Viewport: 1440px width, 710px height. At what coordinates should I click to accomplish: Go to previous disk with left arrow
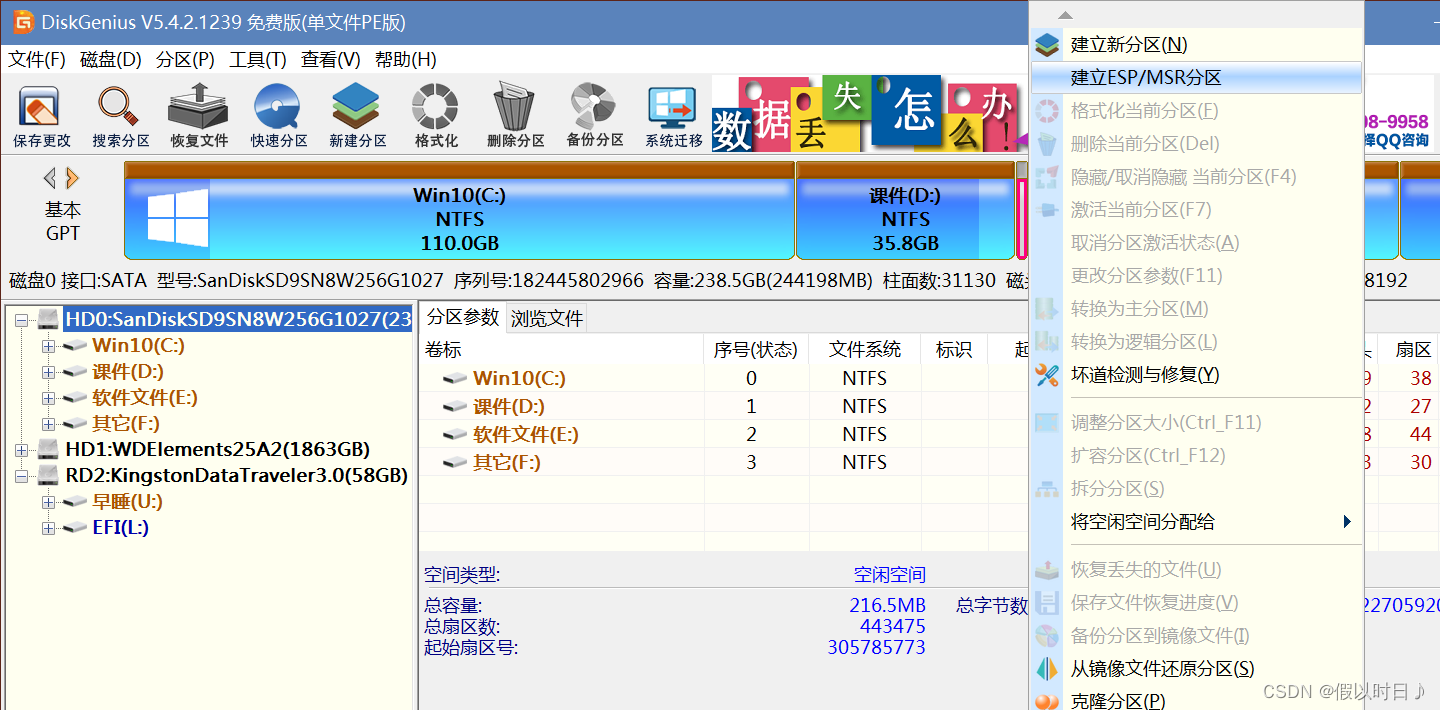49,178
